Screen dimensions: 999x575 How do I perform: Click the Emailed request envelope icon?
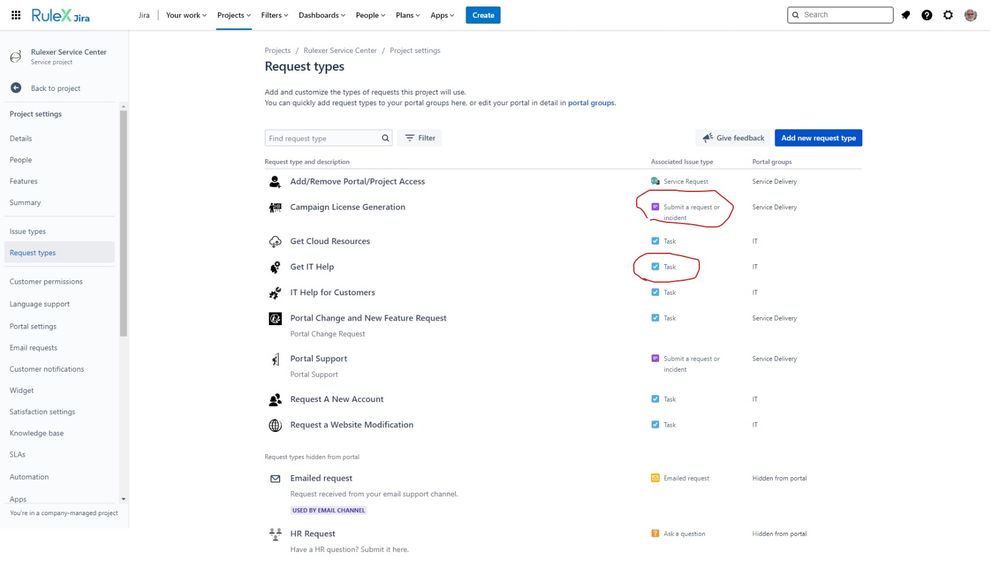(x=275, y=478)
